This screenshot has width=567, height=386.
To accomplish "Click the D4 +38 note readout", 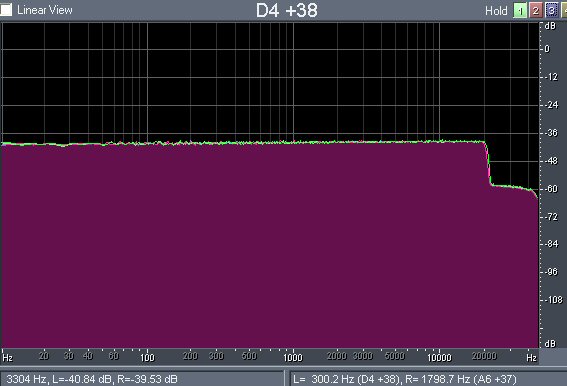I will click(x=286, y=10).
